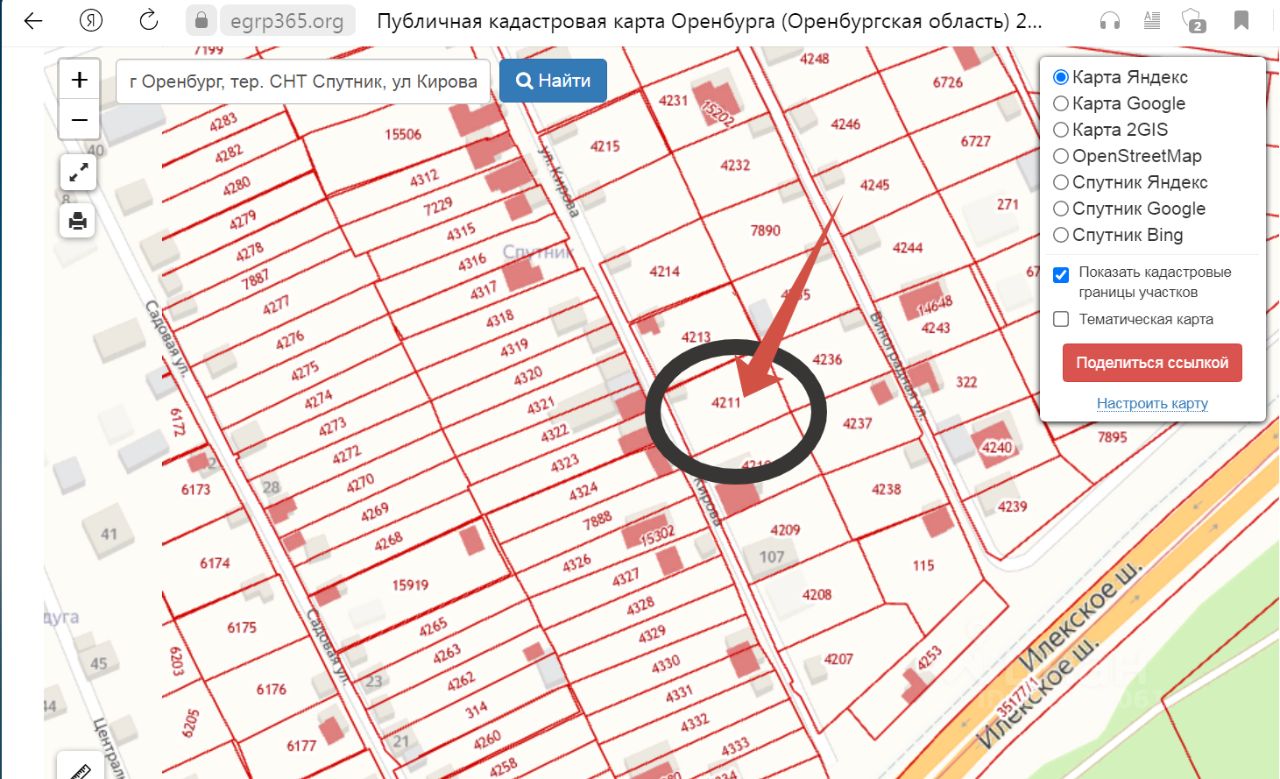Select parcel 322 on the map
Viewport: 1280px width, 779px height.
(966, 382)
